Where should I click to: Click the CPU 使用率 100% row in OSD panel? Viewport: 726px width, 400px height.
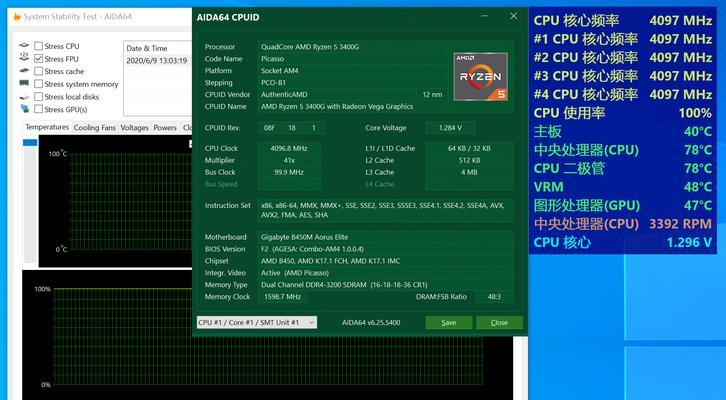(x=623, y=113)
